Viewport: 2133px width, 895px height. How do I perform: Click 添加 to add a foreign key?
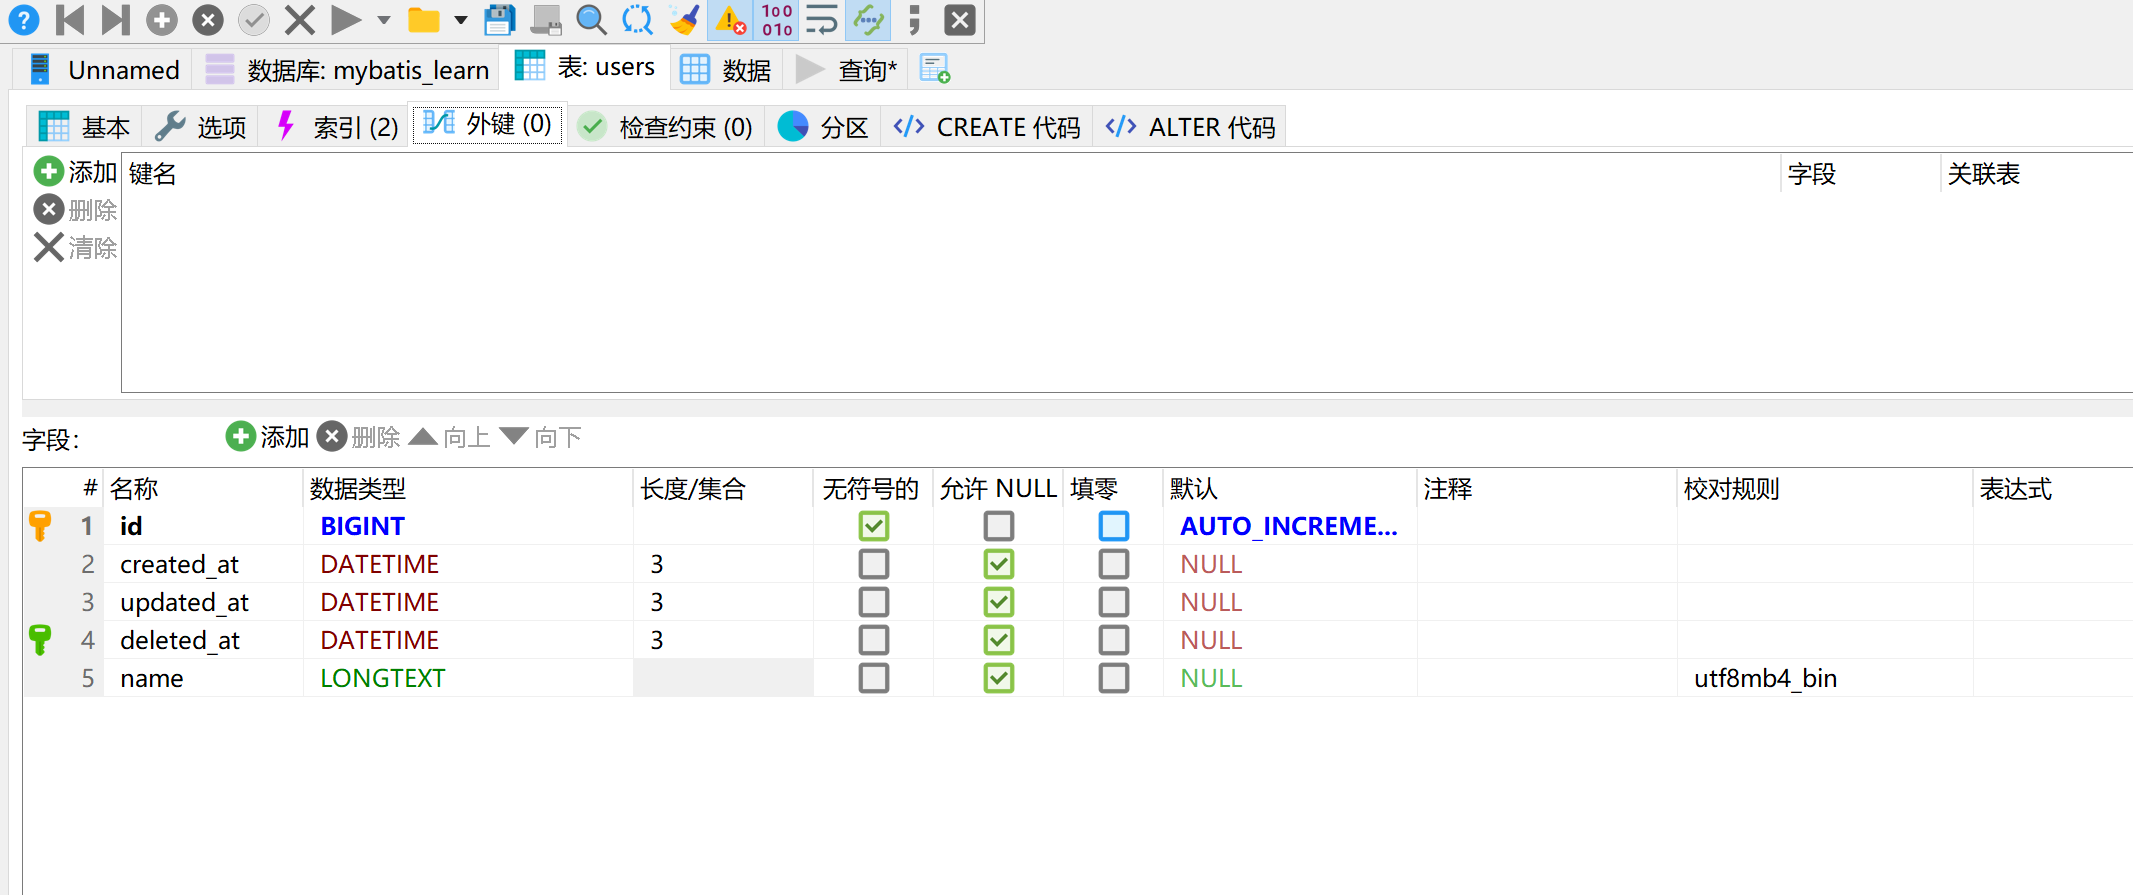pyautogui.click(x=76, y=172)
